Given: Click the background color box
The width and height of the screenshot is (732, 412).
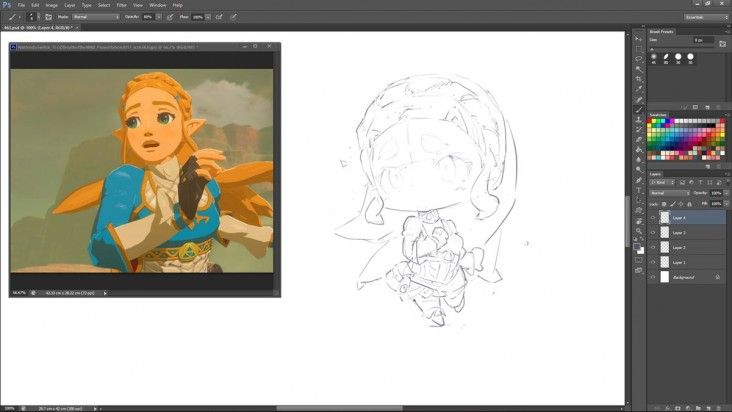Looking at the screenshot, I should 641,251.
